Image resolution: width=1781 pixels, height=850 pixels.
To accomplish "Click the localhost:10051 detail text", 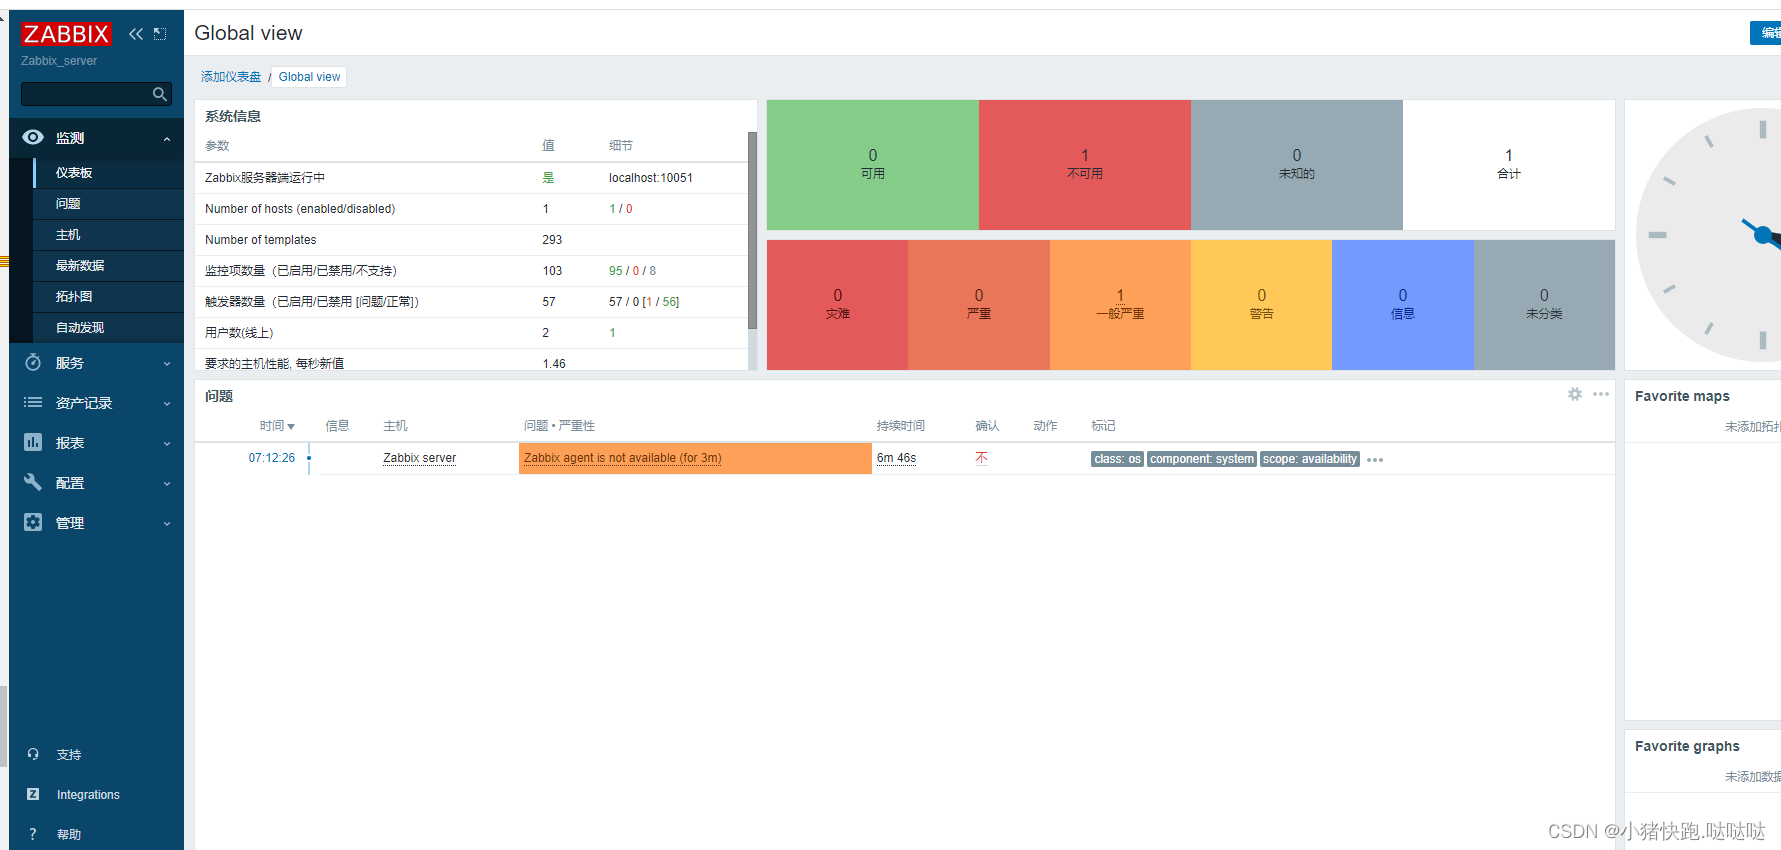I will (x=650, y=178).
